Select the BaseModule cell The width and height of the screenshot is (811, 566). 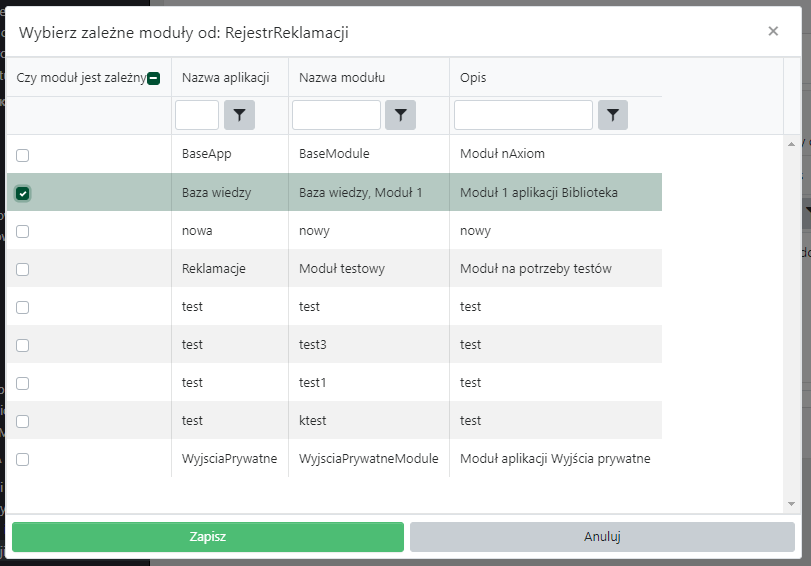369,154
